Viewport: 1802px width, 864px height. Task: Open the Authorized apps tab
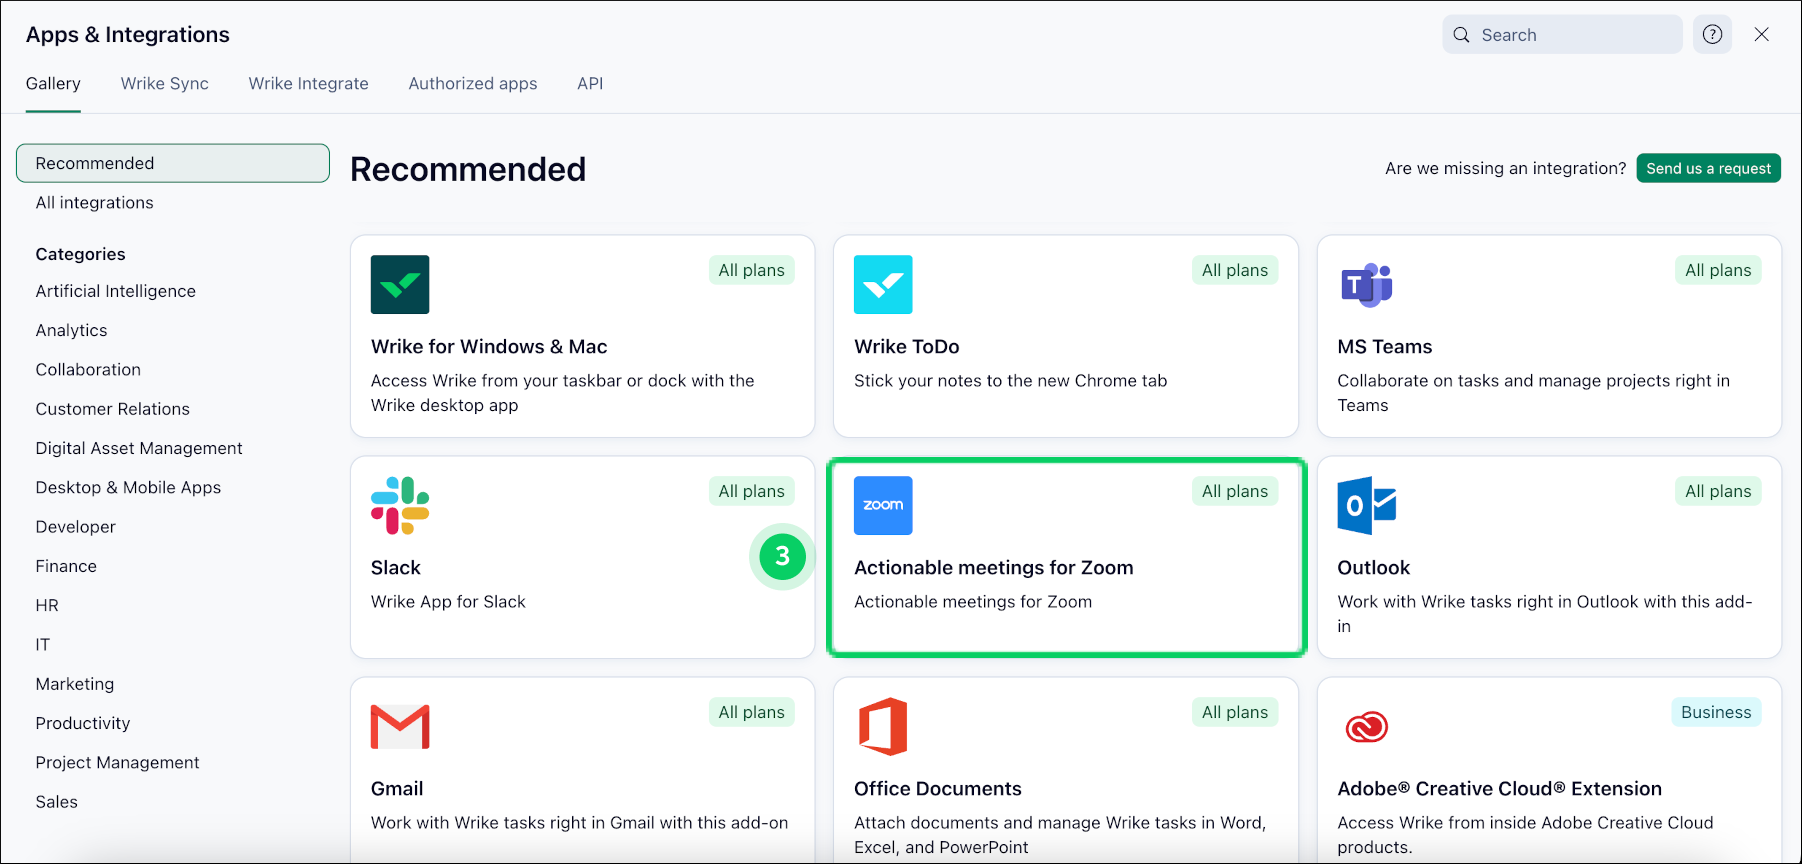[472, 84]
